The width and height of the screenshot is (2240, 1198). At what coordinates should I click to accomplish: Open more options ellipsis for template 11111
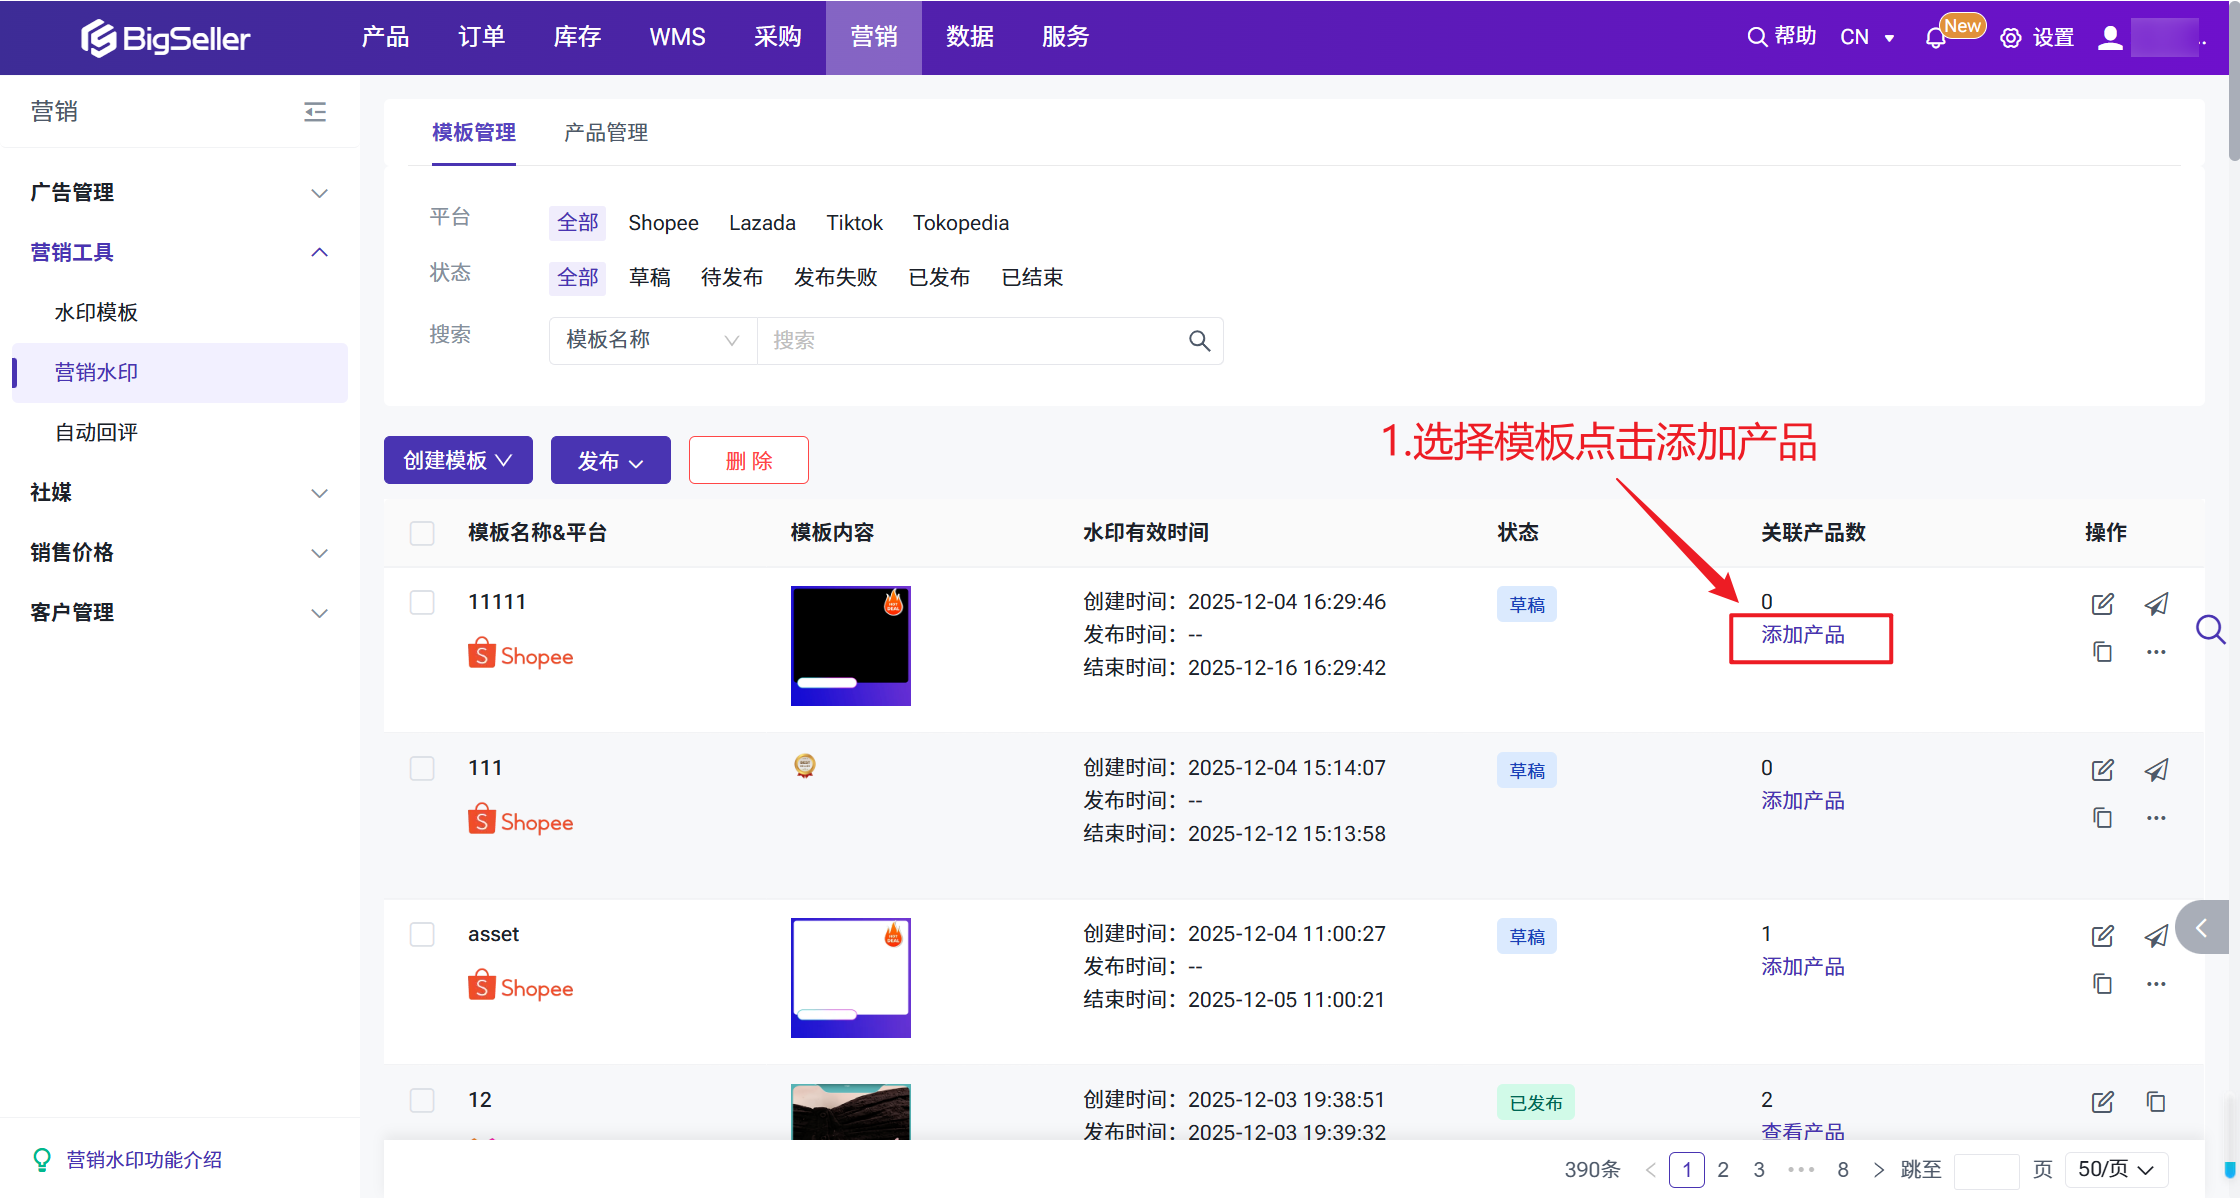2156,652
